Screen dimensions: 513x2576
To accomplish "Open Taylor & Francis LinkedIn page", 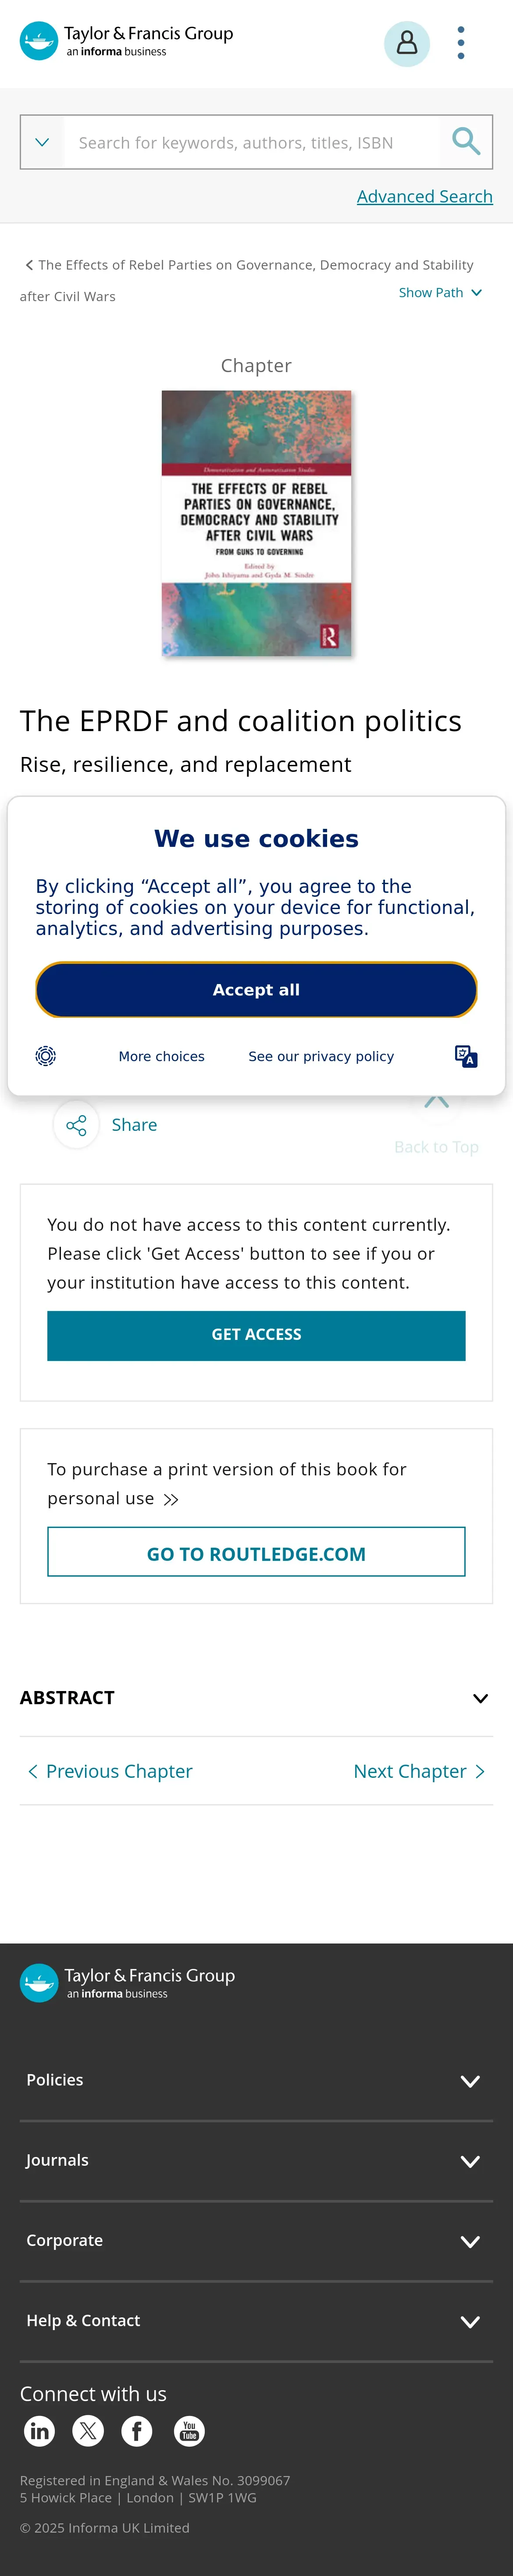I will [x=40, y=2430].
